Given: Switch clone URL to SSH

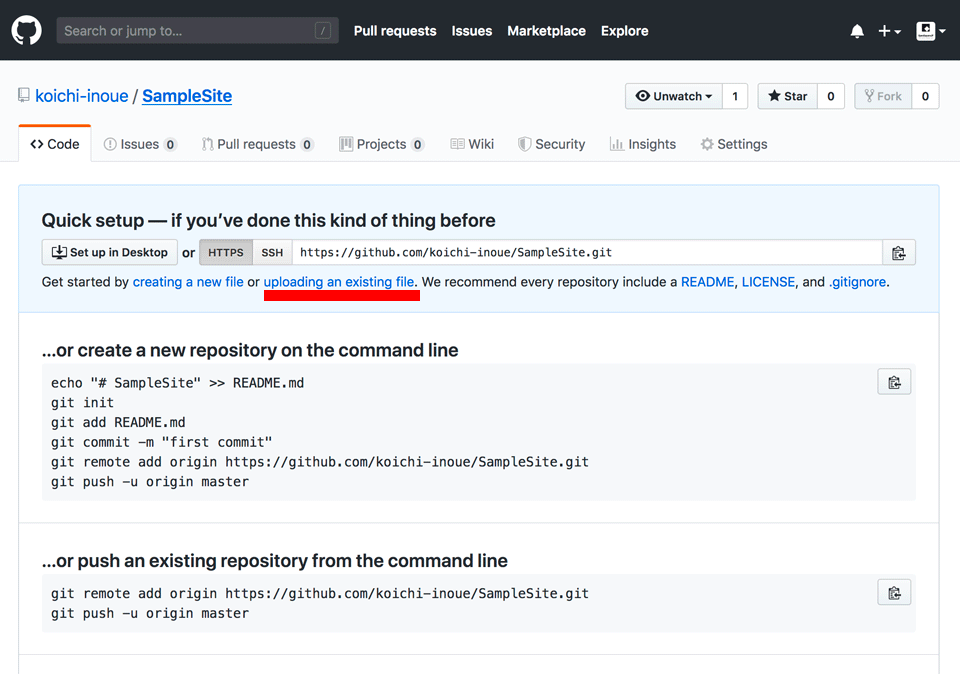Looking at the screenshot, I should pyautogui.click(x=272, y=253).
